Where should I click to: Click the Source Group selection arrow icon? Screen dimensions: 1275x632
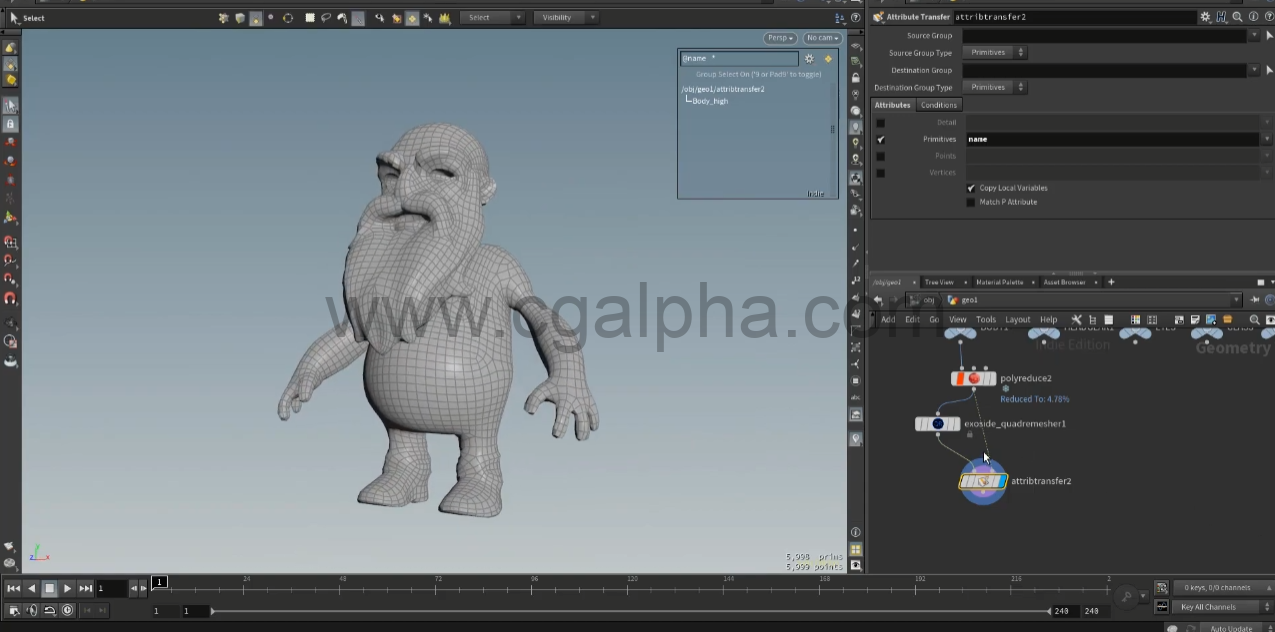1269,35
